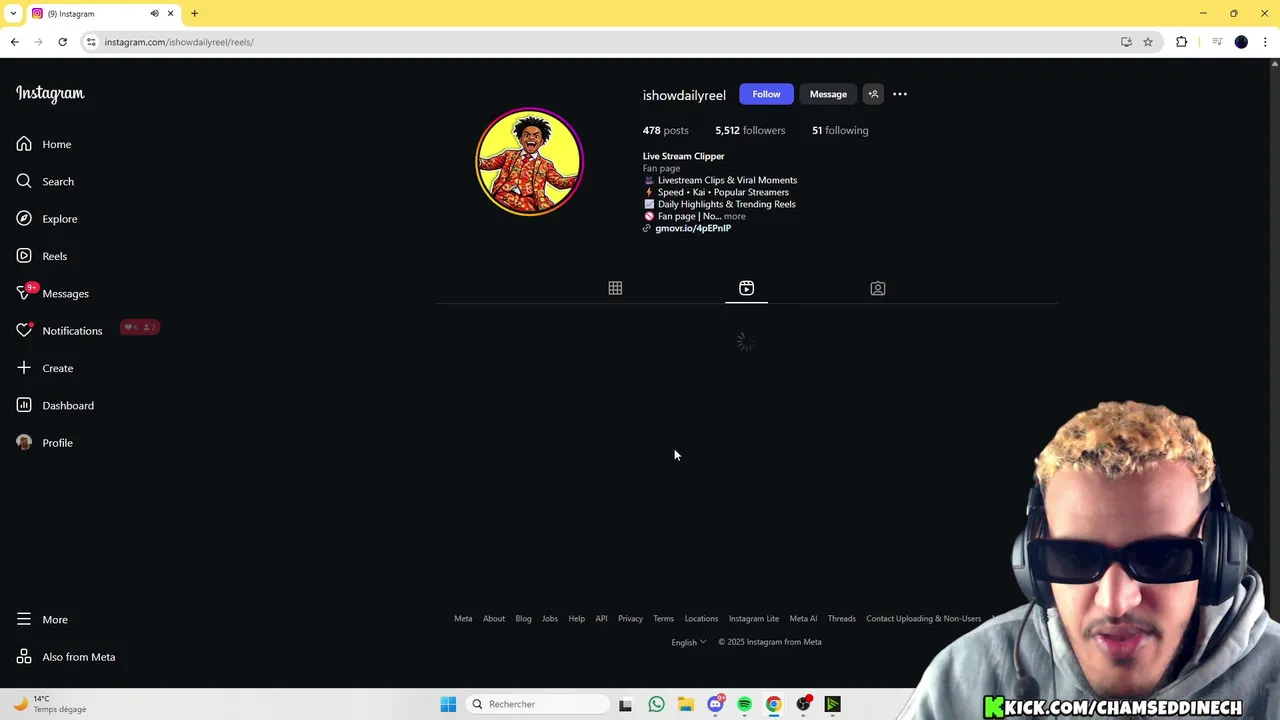Open the media control playlist icon
1280x720 pixels.
click(x=1217, y=42)
